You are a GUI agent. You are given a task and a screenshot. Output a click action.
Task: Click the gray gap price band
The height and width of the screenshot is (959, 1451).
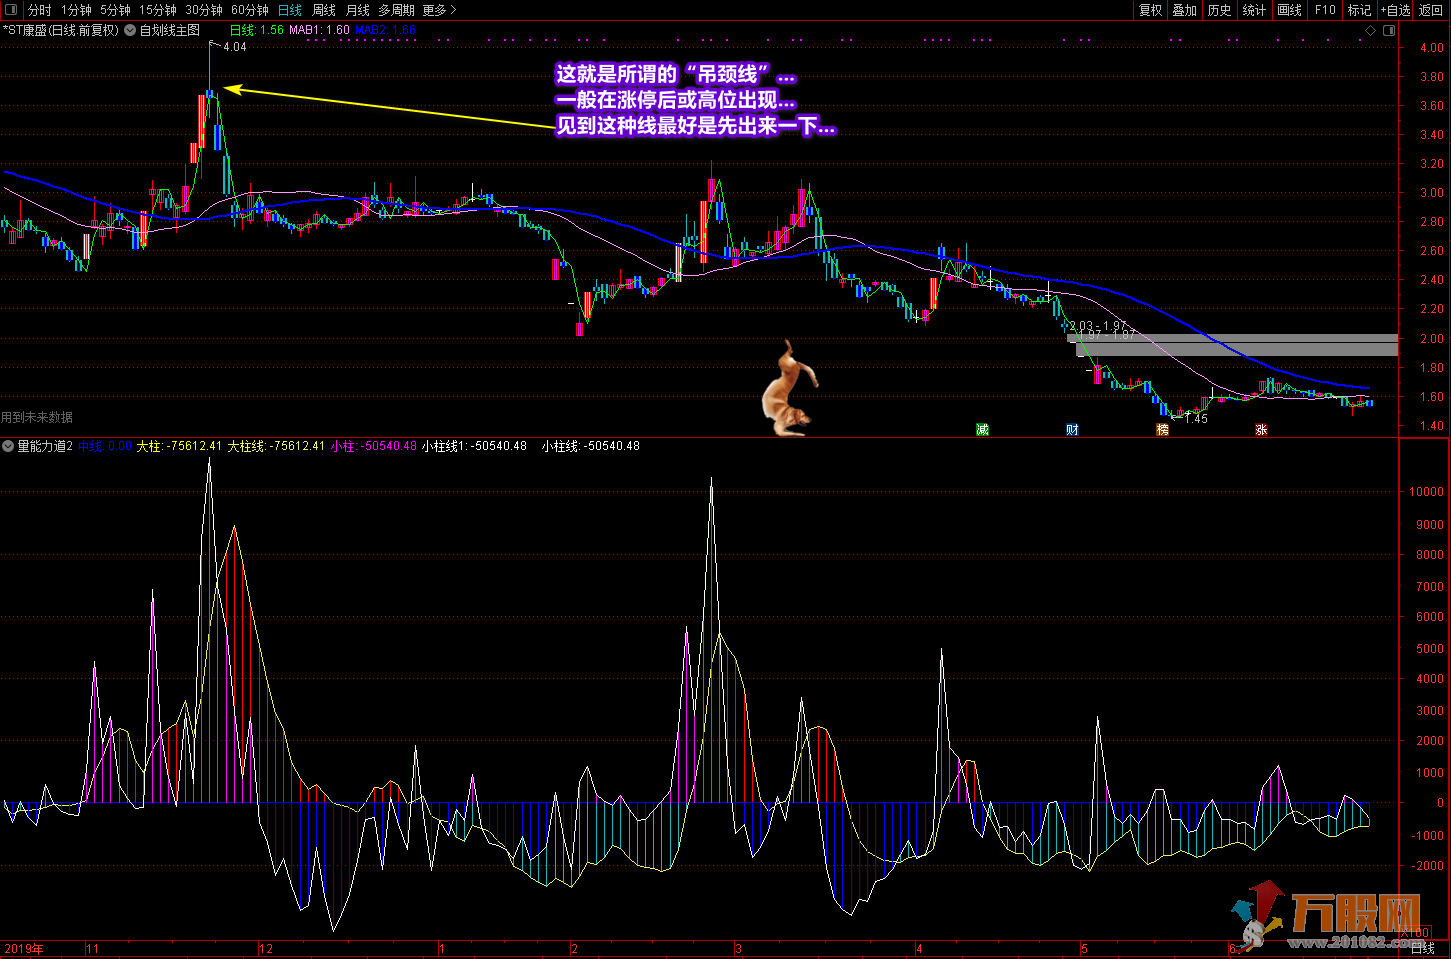[x=1236, y=345]
